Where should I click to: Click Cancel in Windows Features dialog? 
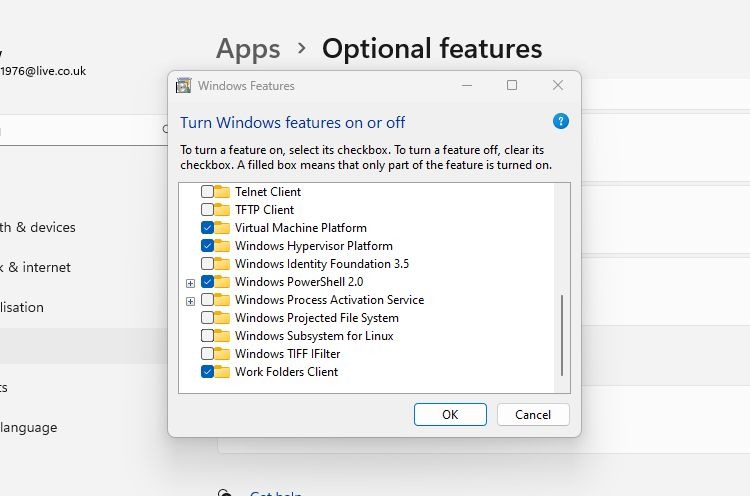(533, 415)
